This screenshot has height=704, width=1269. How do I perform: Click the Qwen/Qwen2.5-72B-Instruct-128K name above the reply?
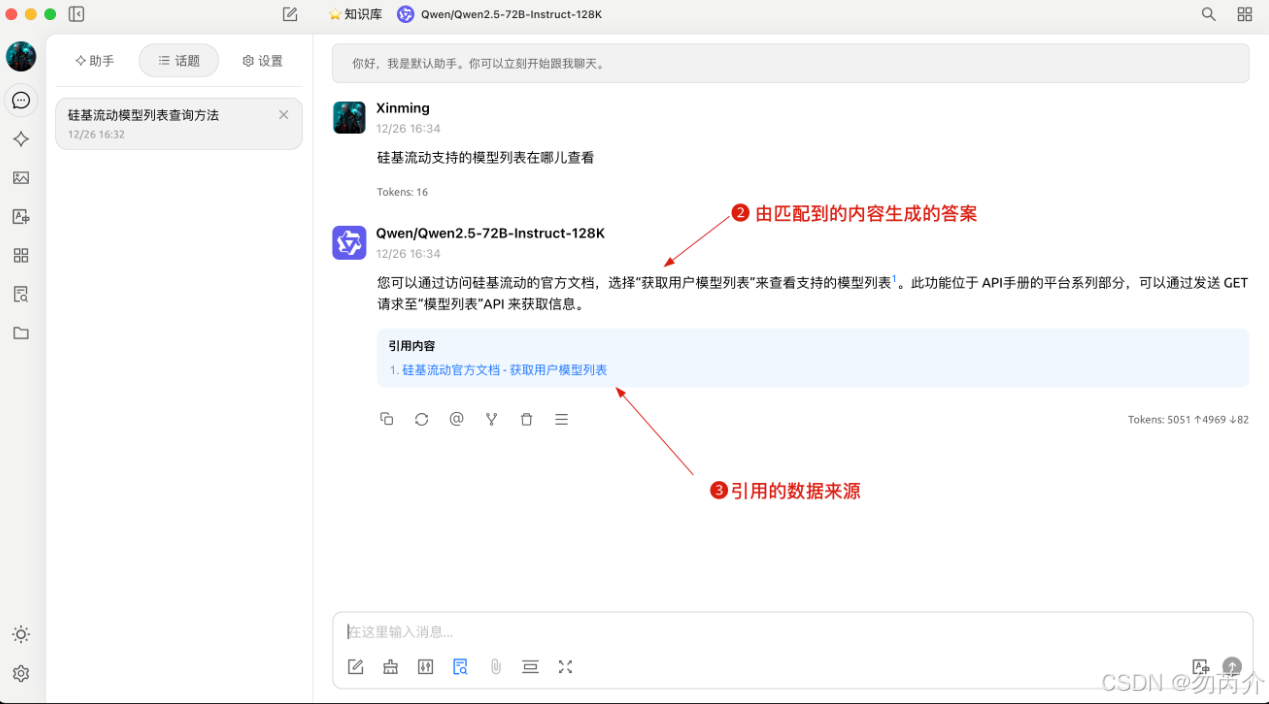tap(490, 233)
